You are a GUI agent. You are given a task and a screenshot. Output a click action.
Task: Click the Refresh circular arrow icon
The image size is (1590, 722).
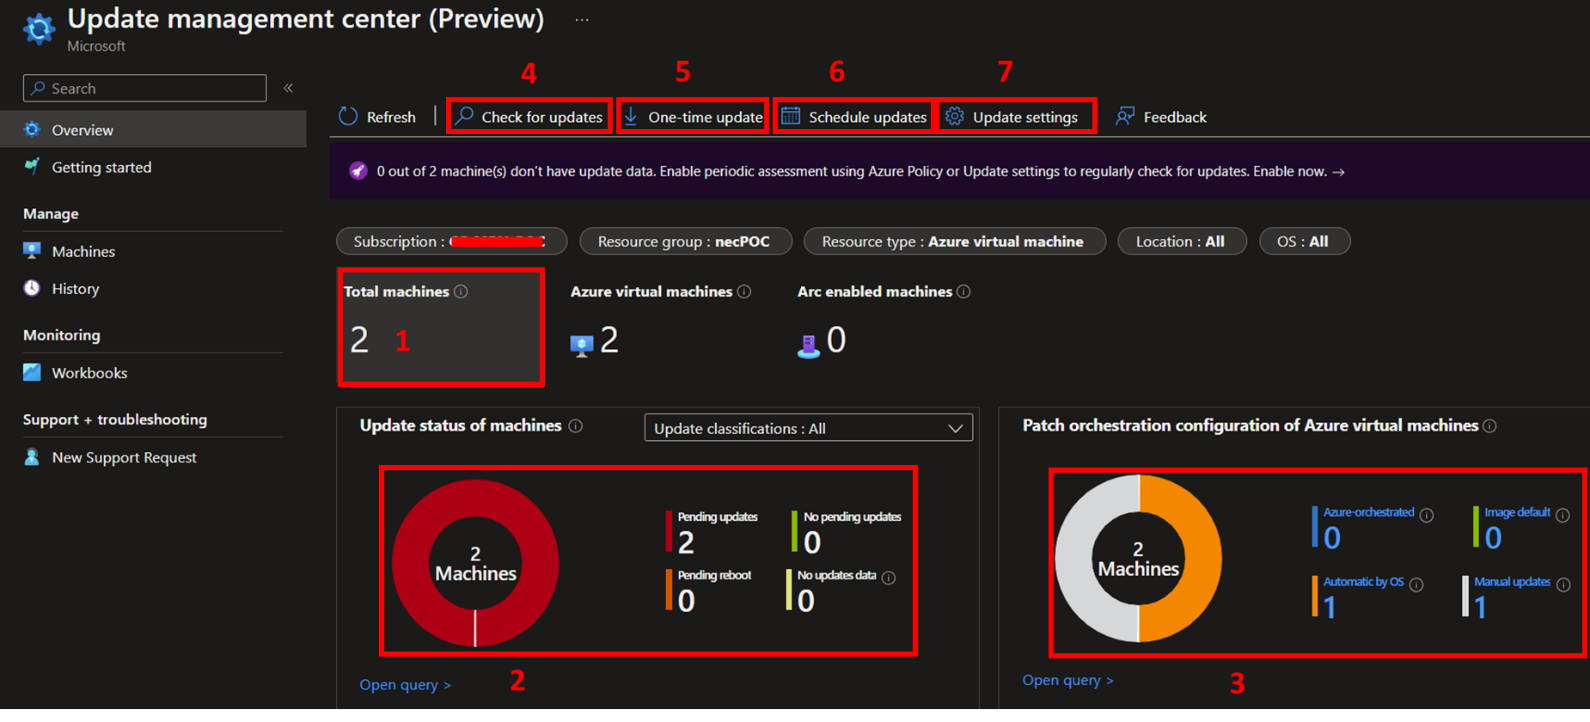click(348, 116)
